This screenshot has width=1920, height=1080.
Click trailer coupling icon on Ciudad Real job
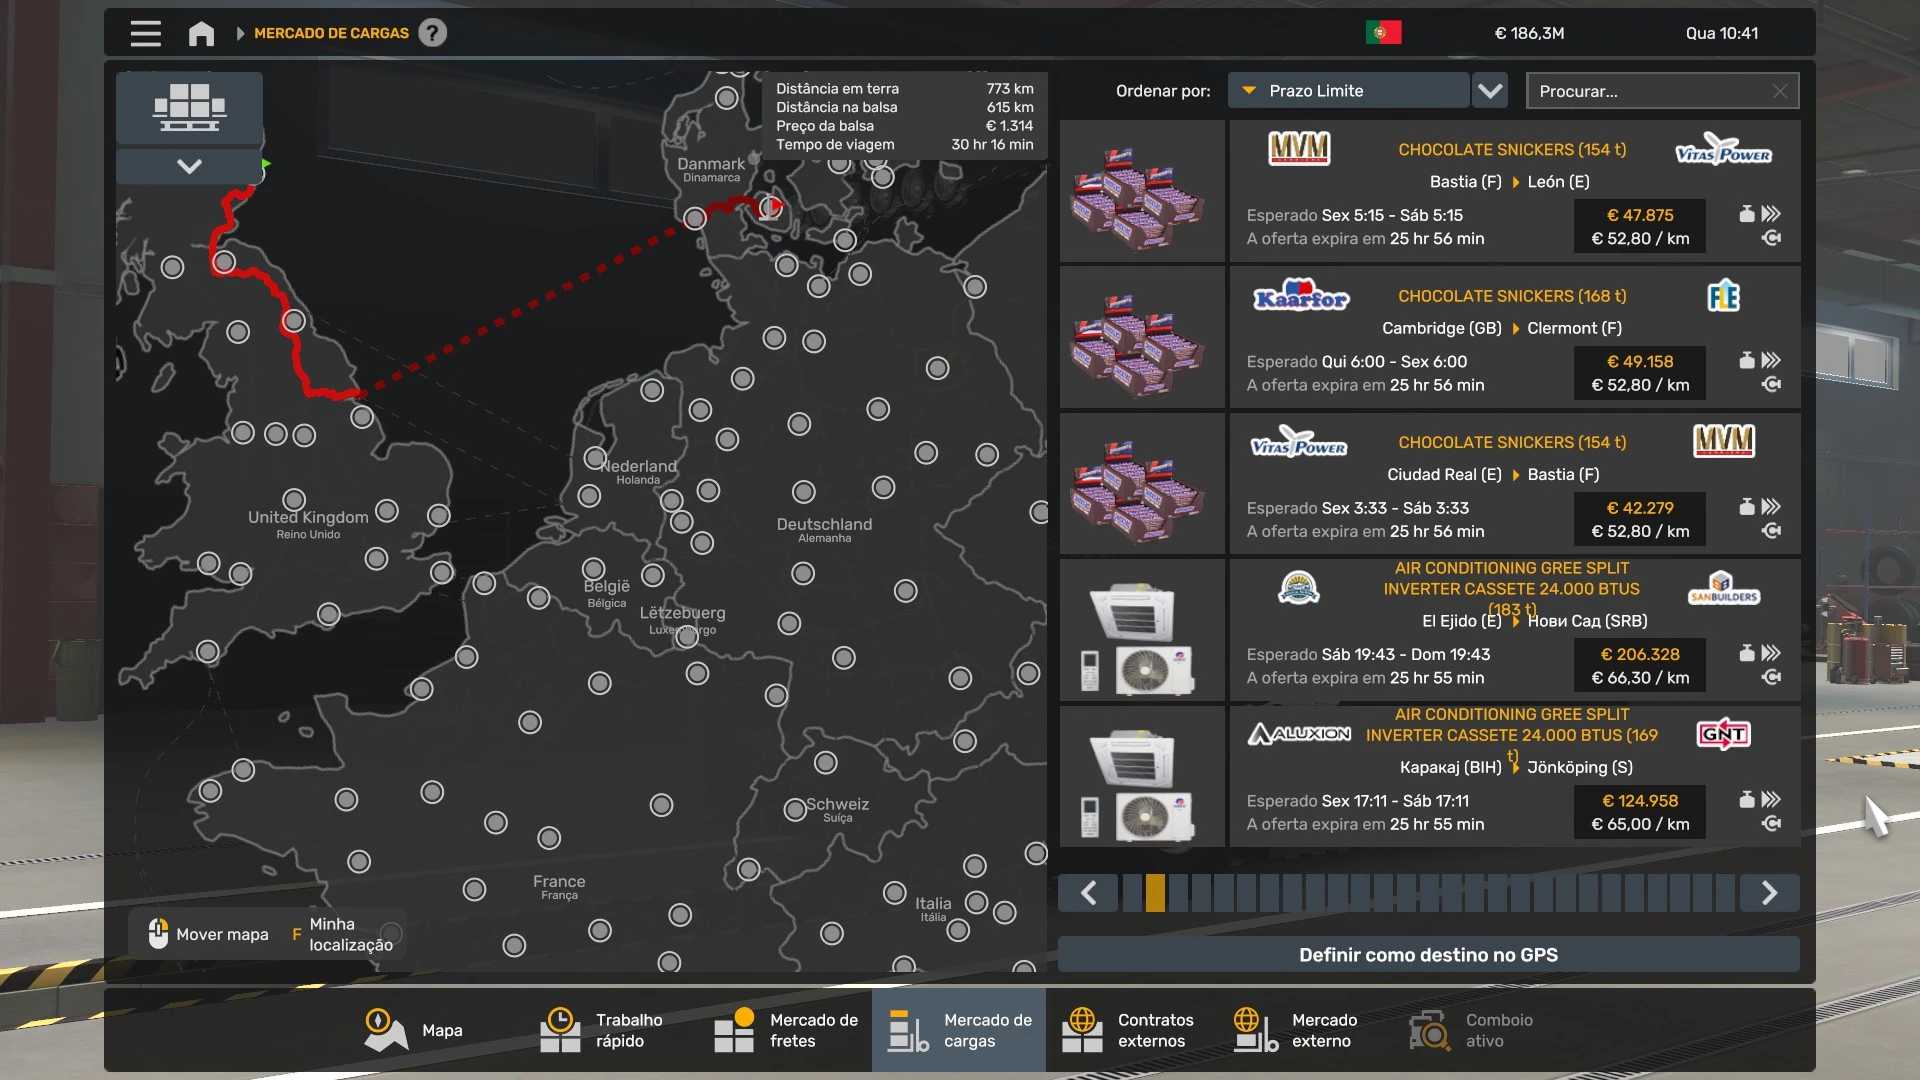1771,531
